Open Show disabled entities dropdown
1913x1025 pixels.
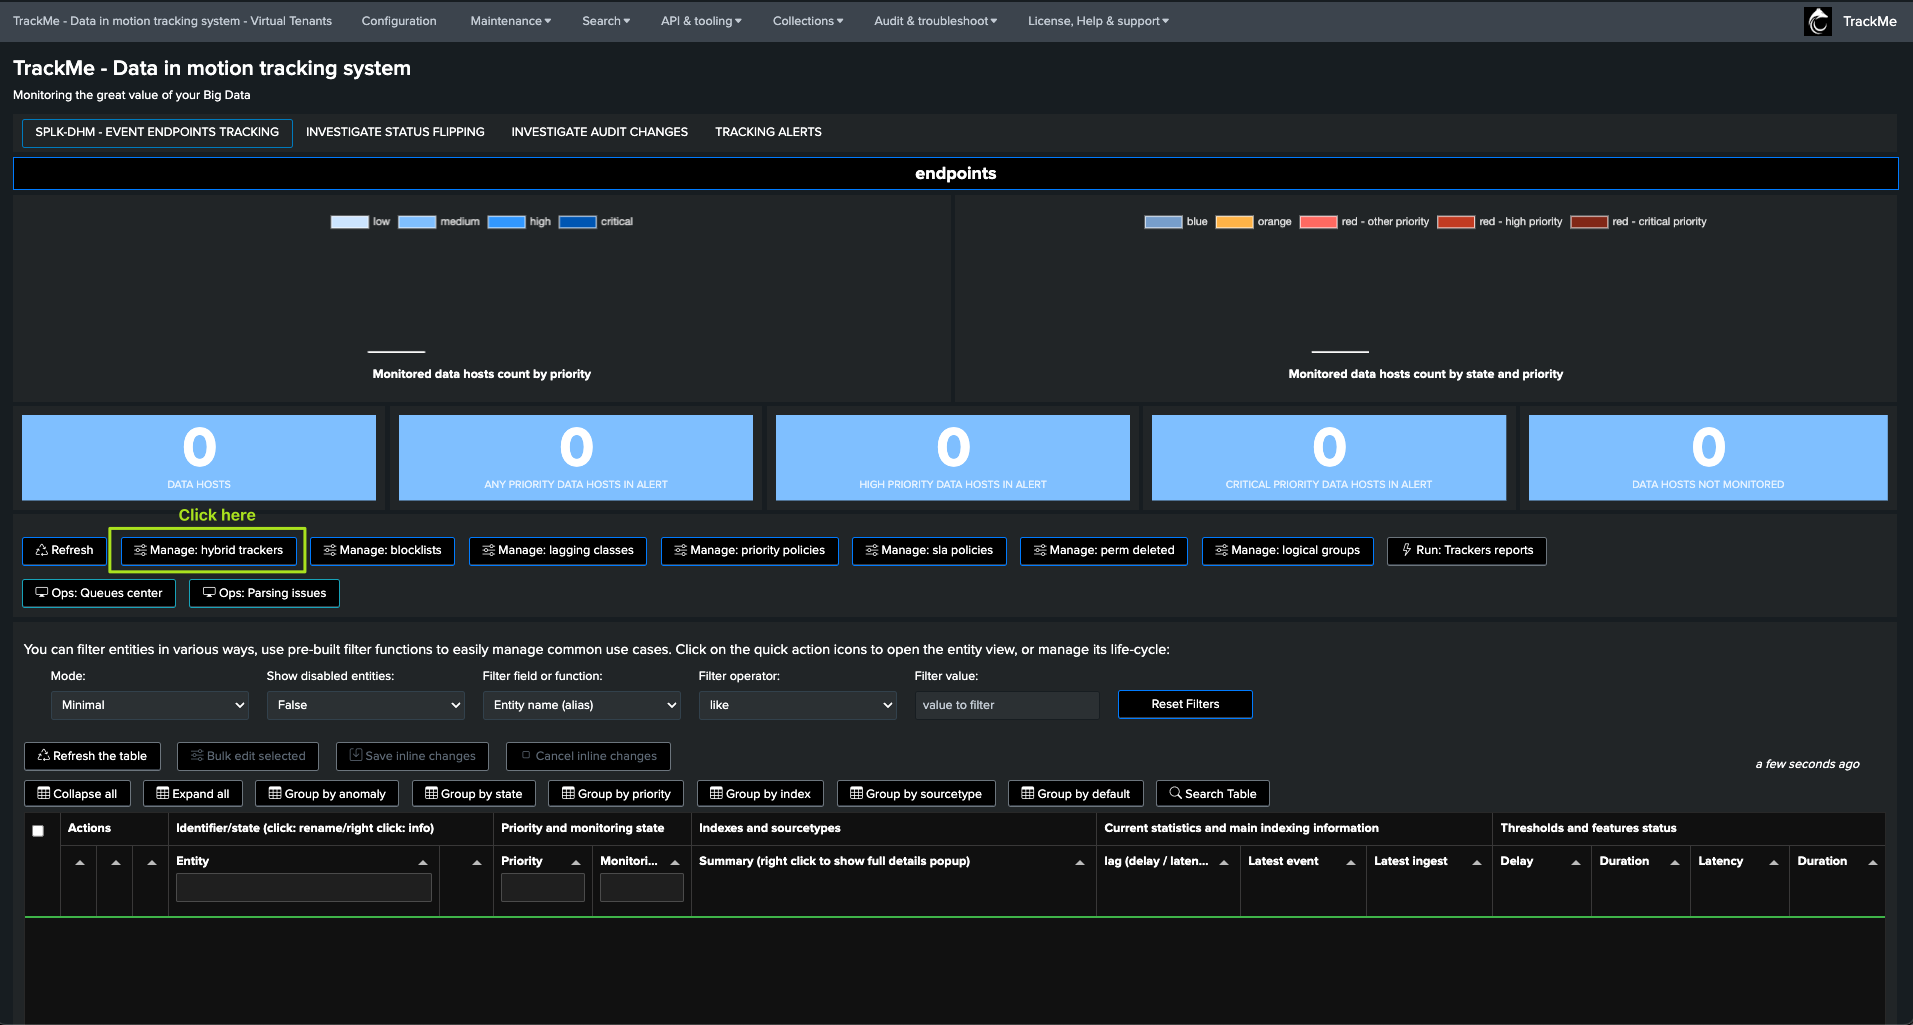[366, 705]
